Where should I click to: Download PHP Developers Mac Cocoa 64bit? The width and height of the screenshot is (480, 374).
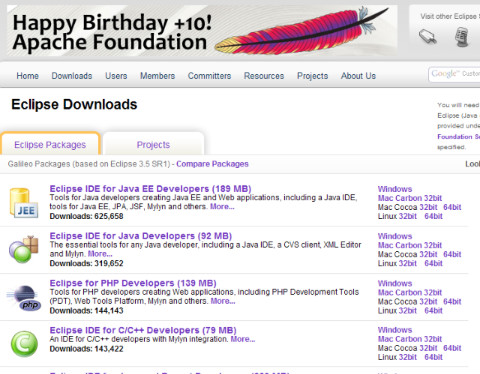pos(452,302)
